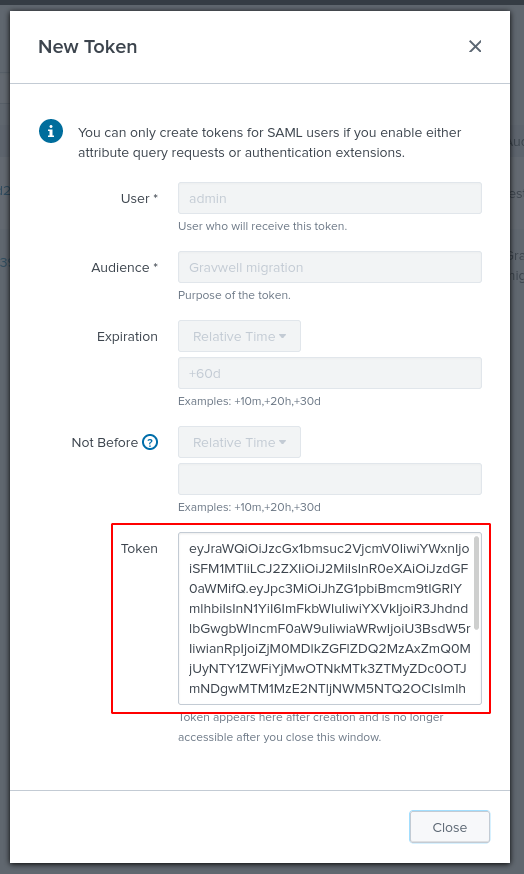This screenshot has width=524, height=874.
Task: Click the Not Before label text
Action: (x=105, y=443)
